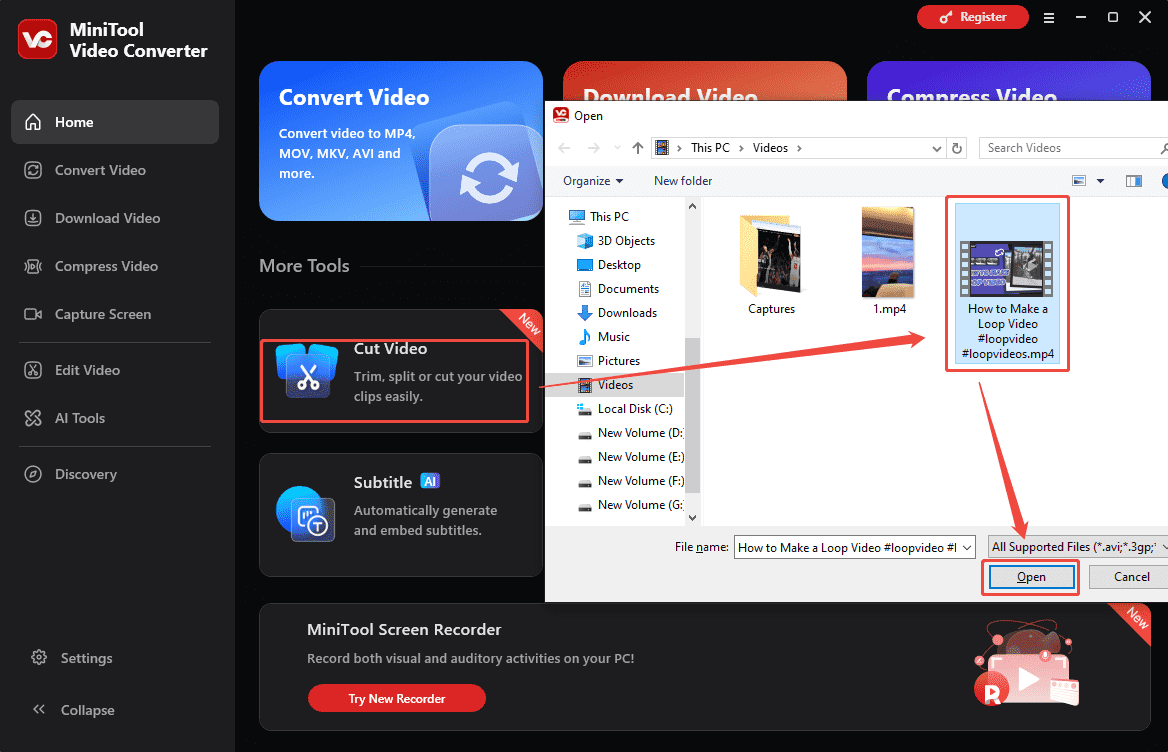Open Settings via the gear icon
Viewport: 1168px width, 752px height.
click(x=39, y=657)
